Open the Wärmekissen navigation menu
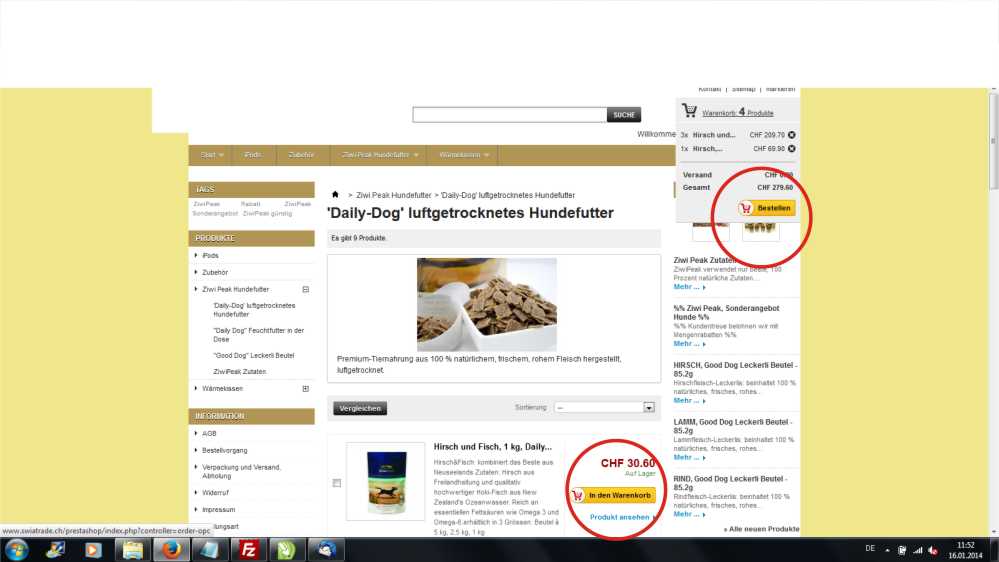Image resolution: width=999 pixels, height=562 pixels. [x=463, y=155]
